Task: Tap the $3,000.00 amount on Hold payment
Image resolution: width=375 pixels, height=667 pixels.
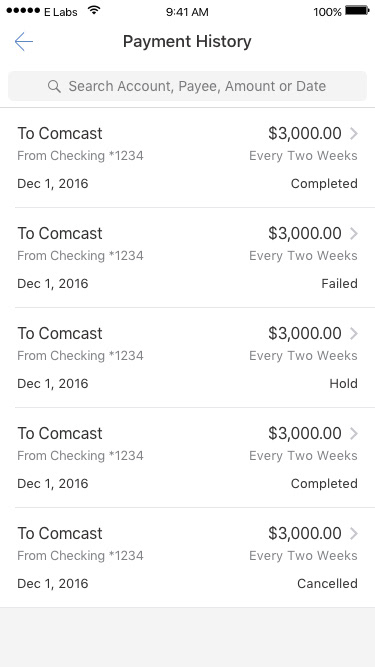Action: [x=304, y=334]
